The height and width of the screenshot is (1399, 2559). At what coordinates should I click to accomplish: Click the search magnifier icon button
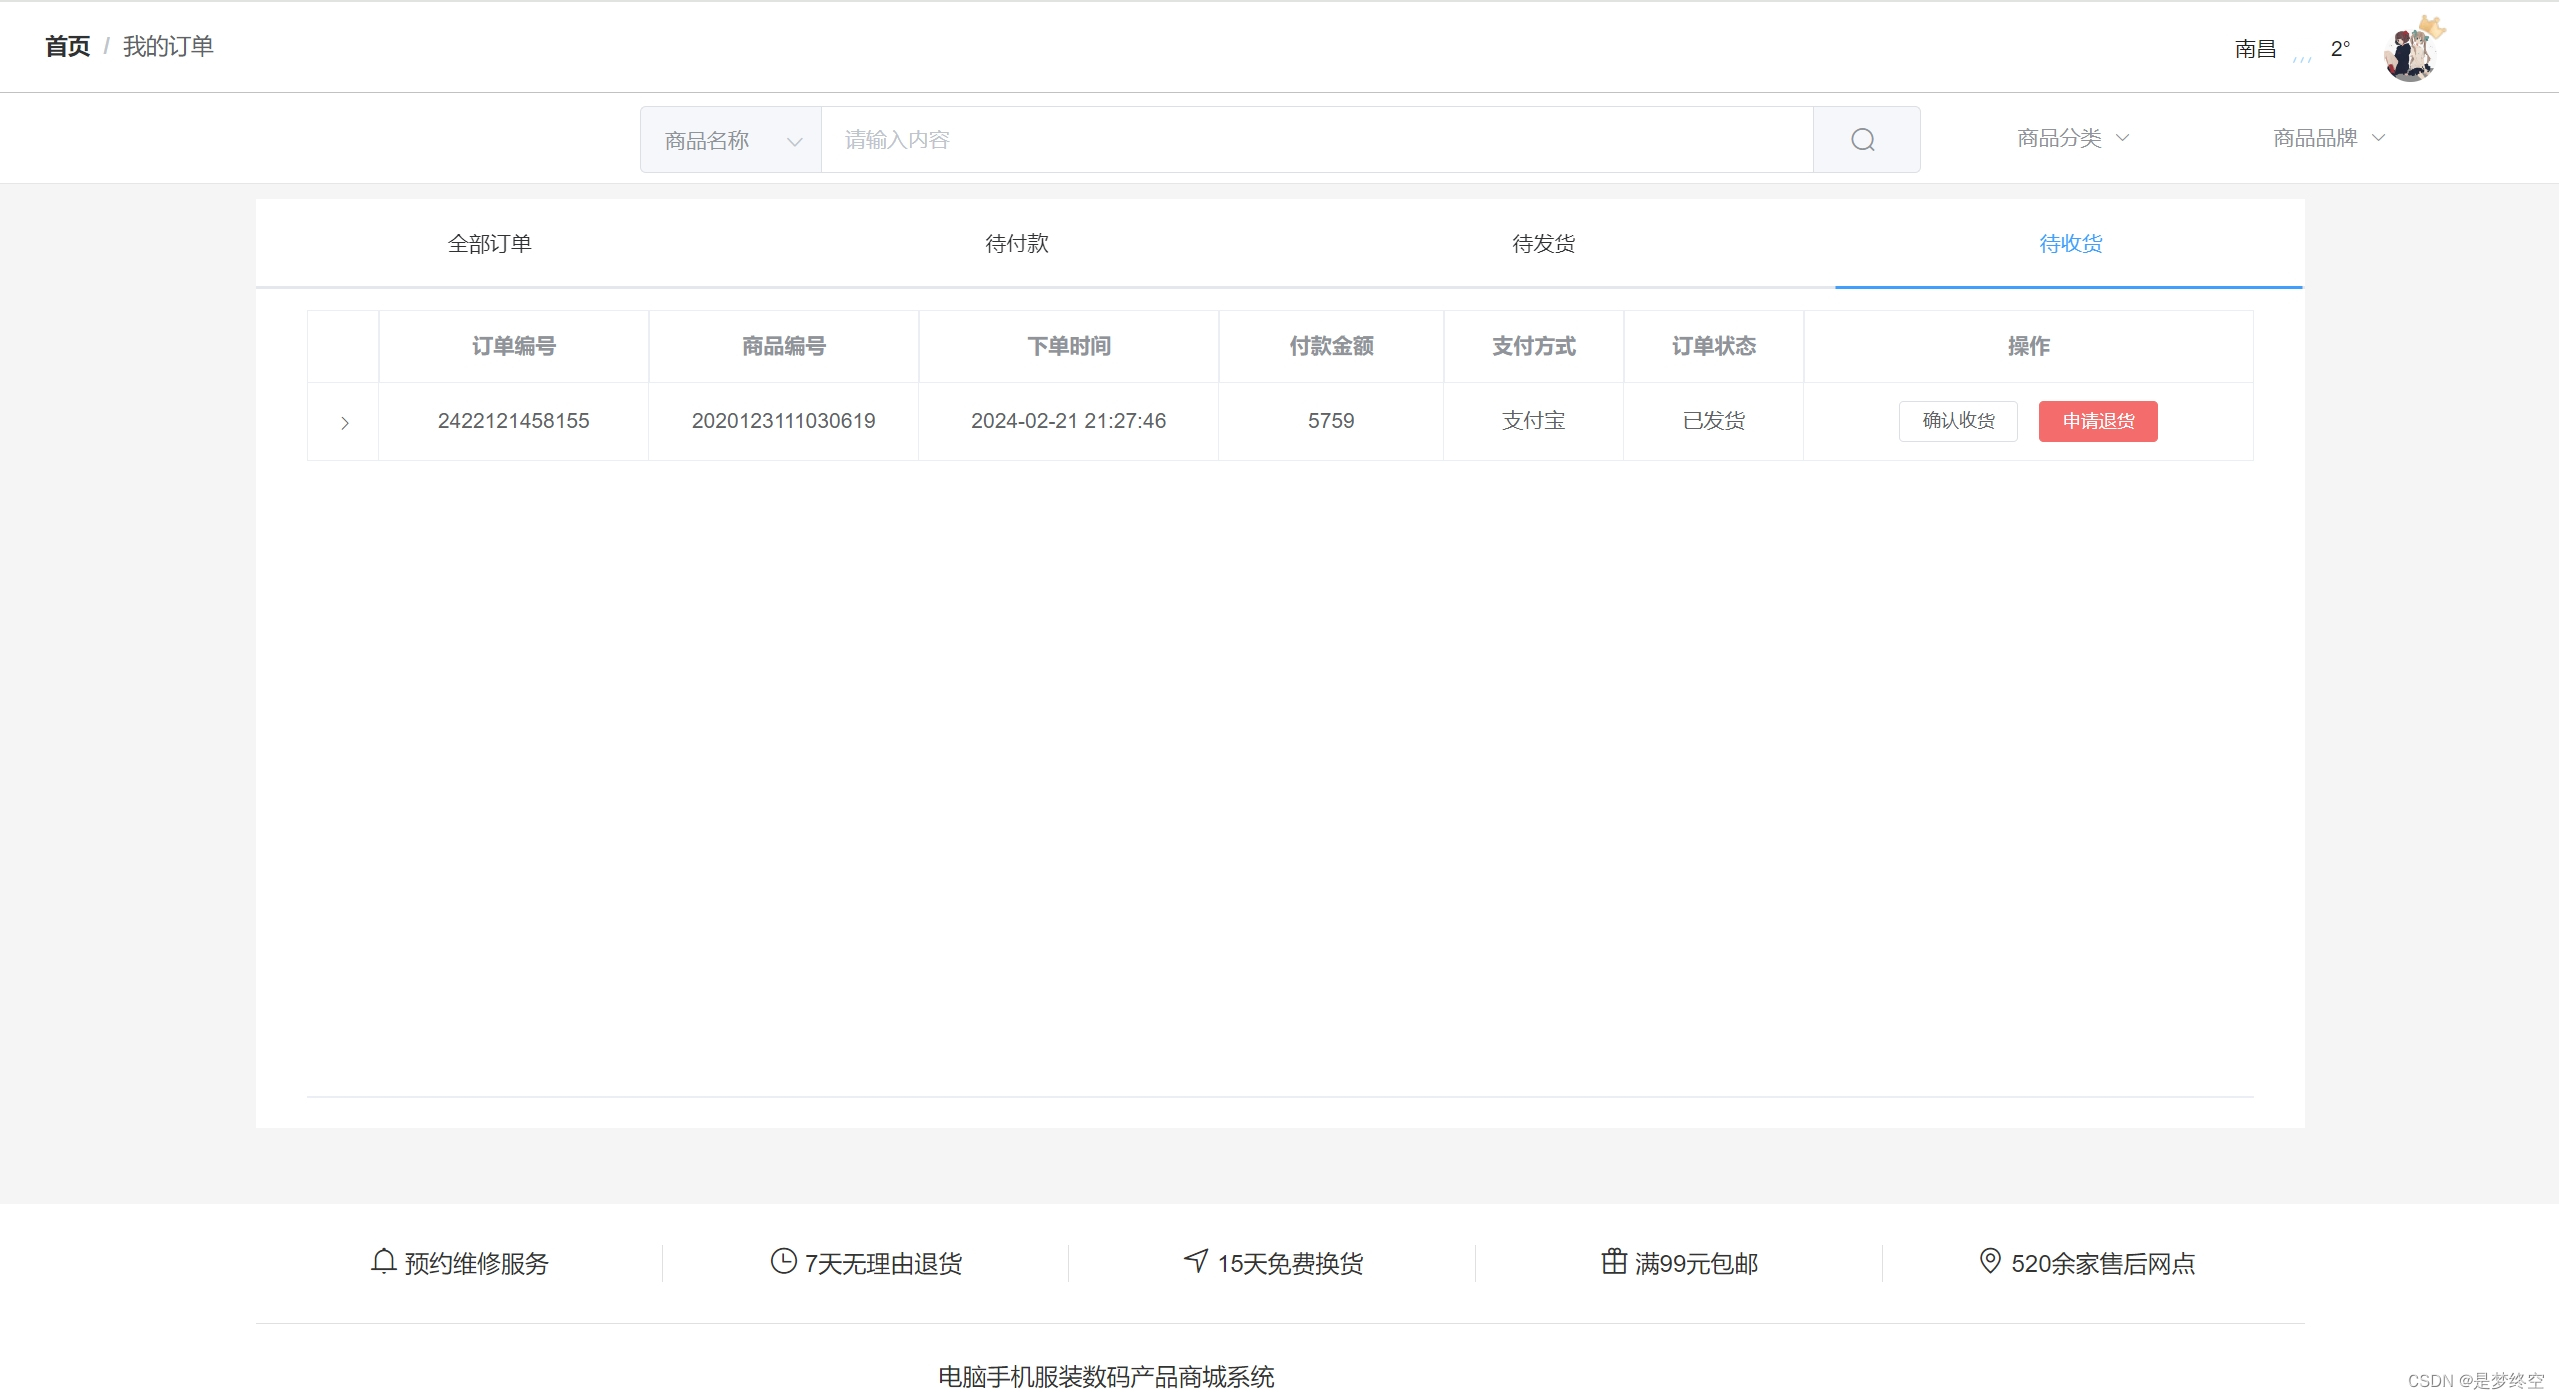pyautogui.click(x=1865, y=140)
